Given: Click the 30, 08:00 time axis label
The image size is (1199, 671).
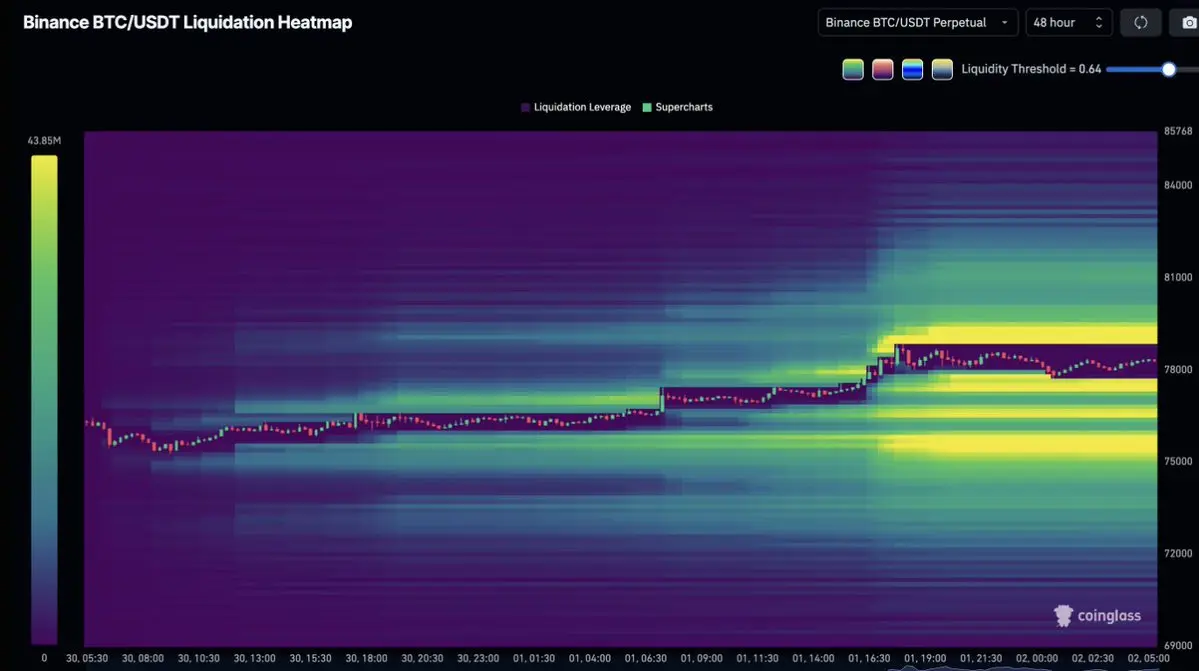Looking at the screenshot, I should click(142, 658).
